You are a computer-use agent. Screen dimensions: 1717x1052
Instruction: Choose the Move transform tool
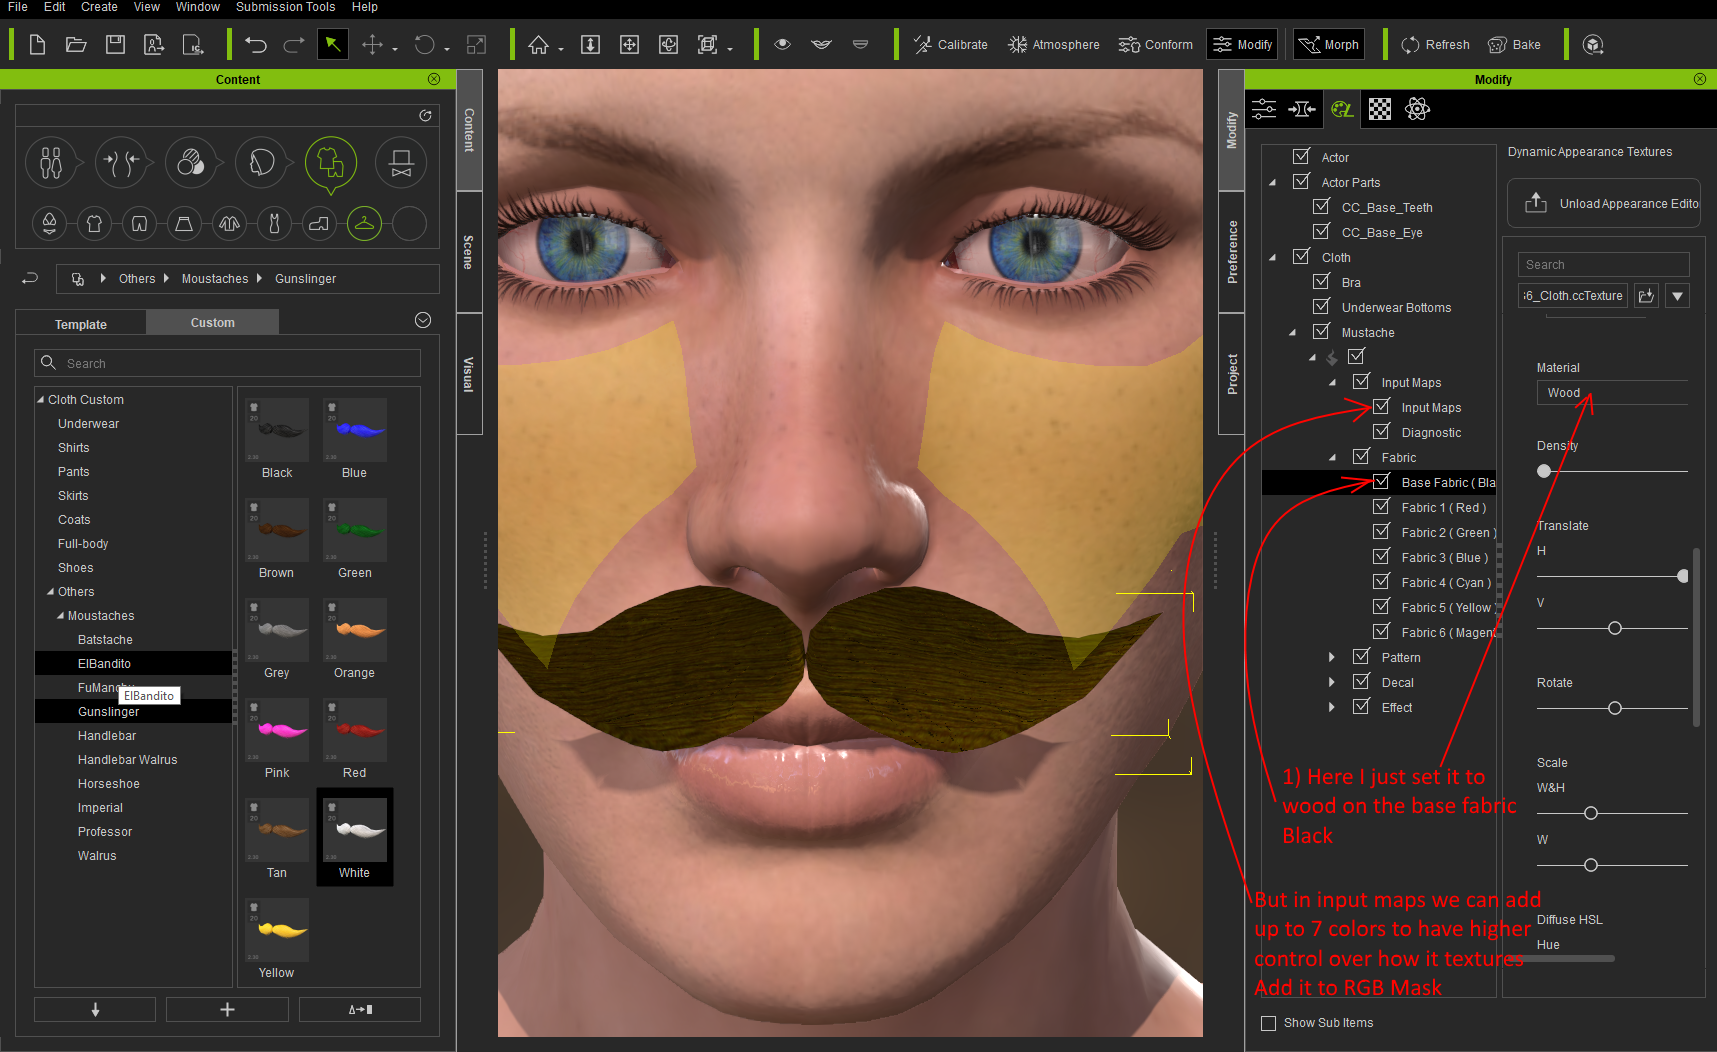click(372, 45)
